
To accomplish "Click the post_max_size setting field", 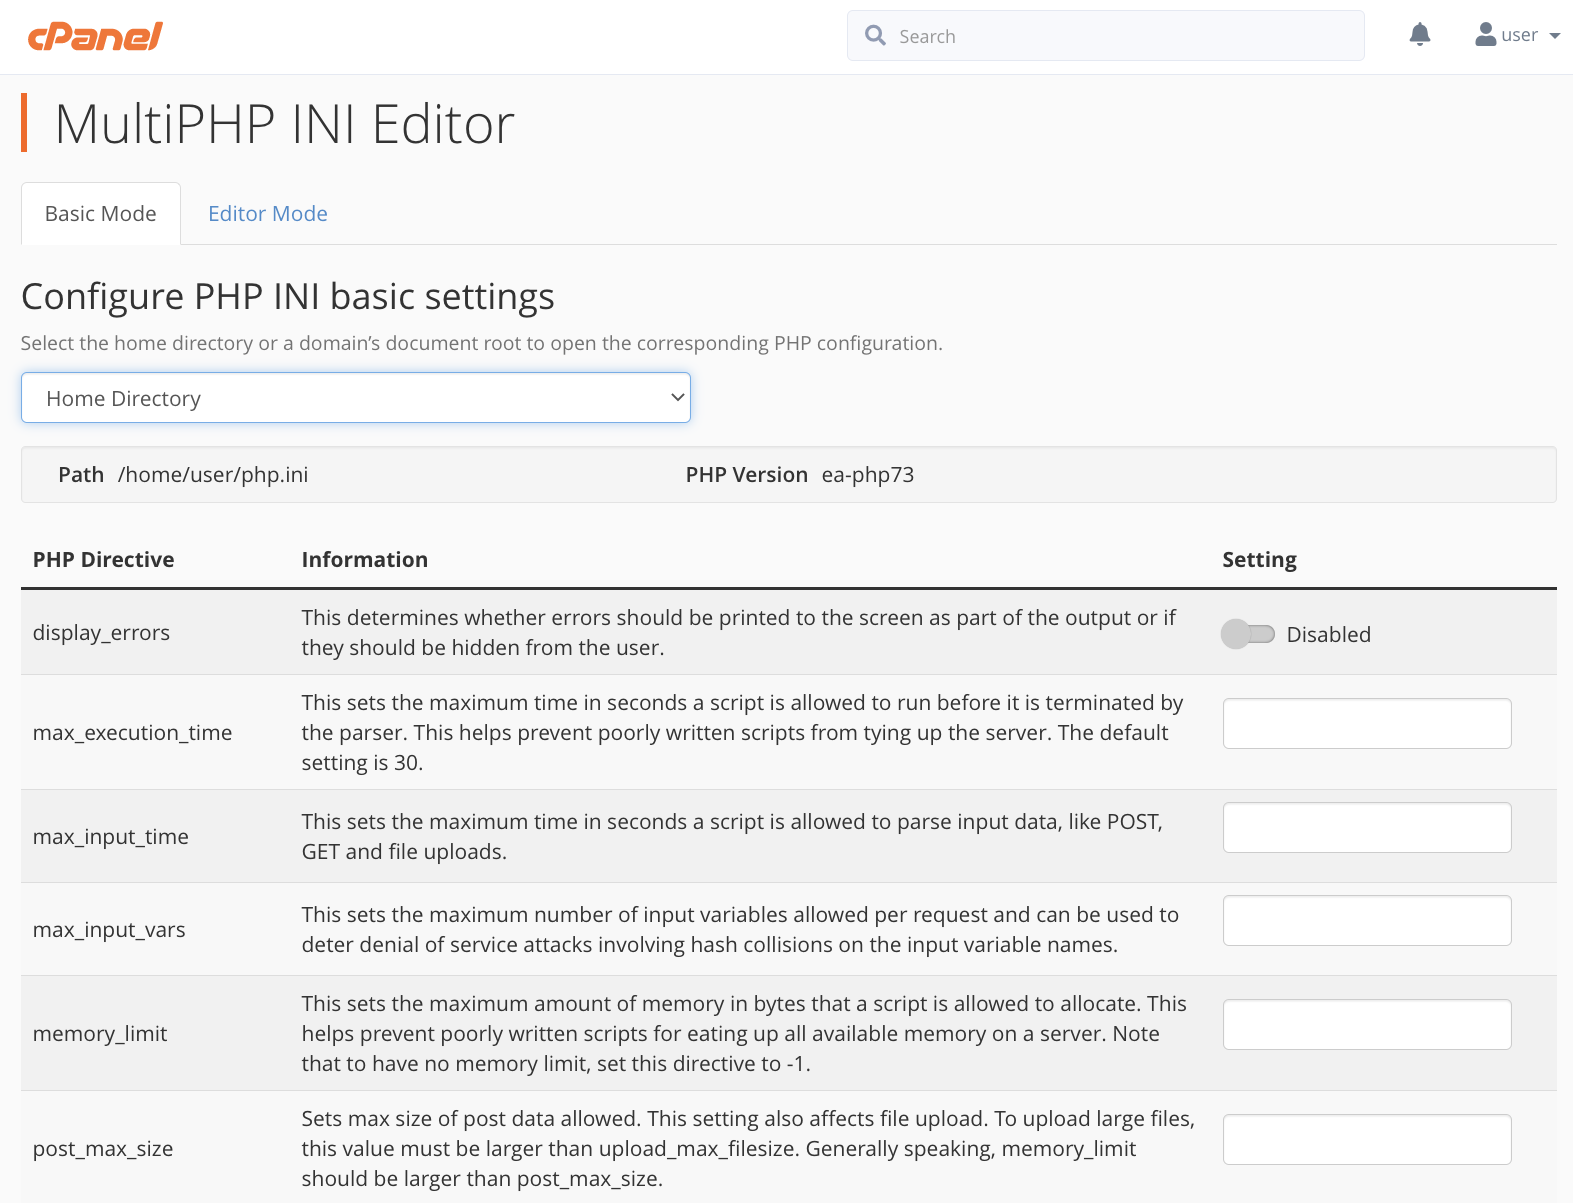I will (x=1366, y=1139).
